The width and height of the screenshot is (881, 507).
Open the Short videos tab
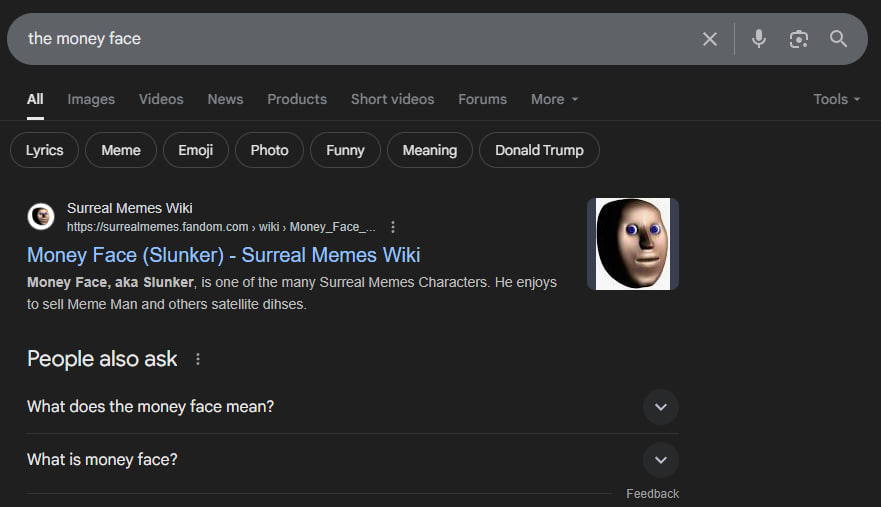tap(393, 99)
